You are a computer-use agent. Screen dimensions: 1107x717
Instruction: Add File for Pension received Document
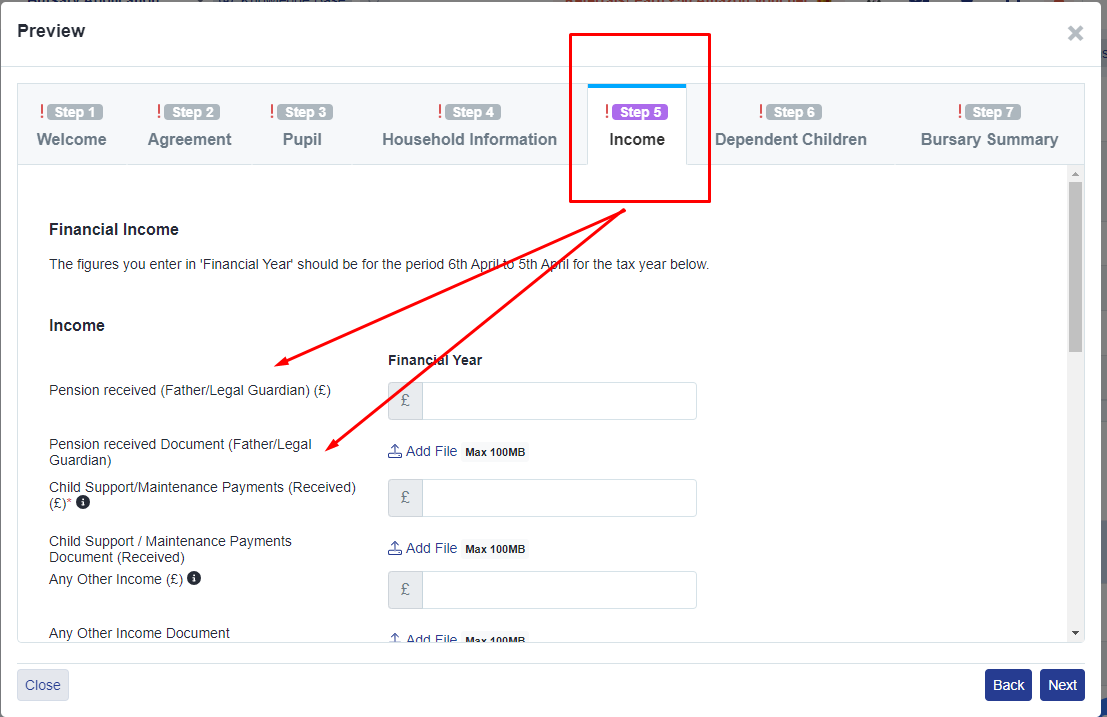click(423, 452)
